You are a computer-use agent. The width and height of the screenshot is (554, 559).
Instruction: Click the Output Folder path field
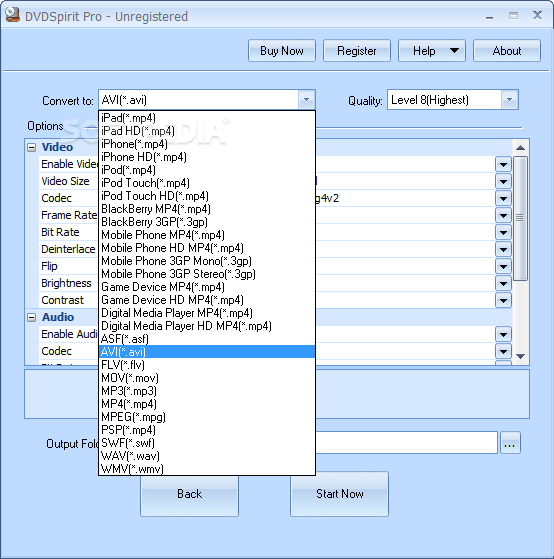tap(406, 443)
